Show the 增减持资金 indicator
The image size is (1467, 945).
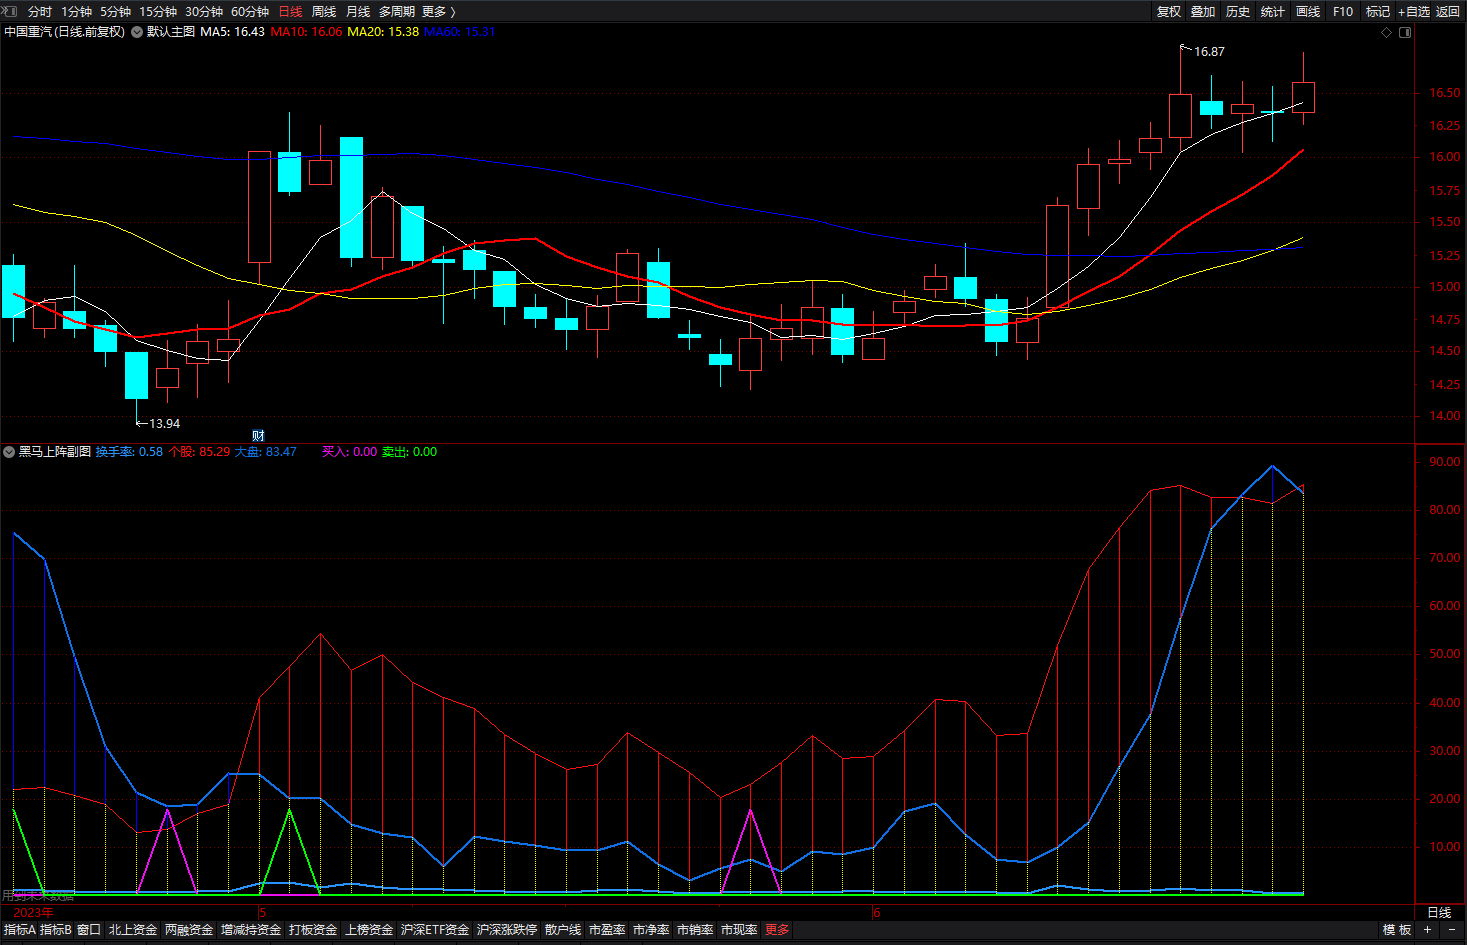[x=251, y=930]
